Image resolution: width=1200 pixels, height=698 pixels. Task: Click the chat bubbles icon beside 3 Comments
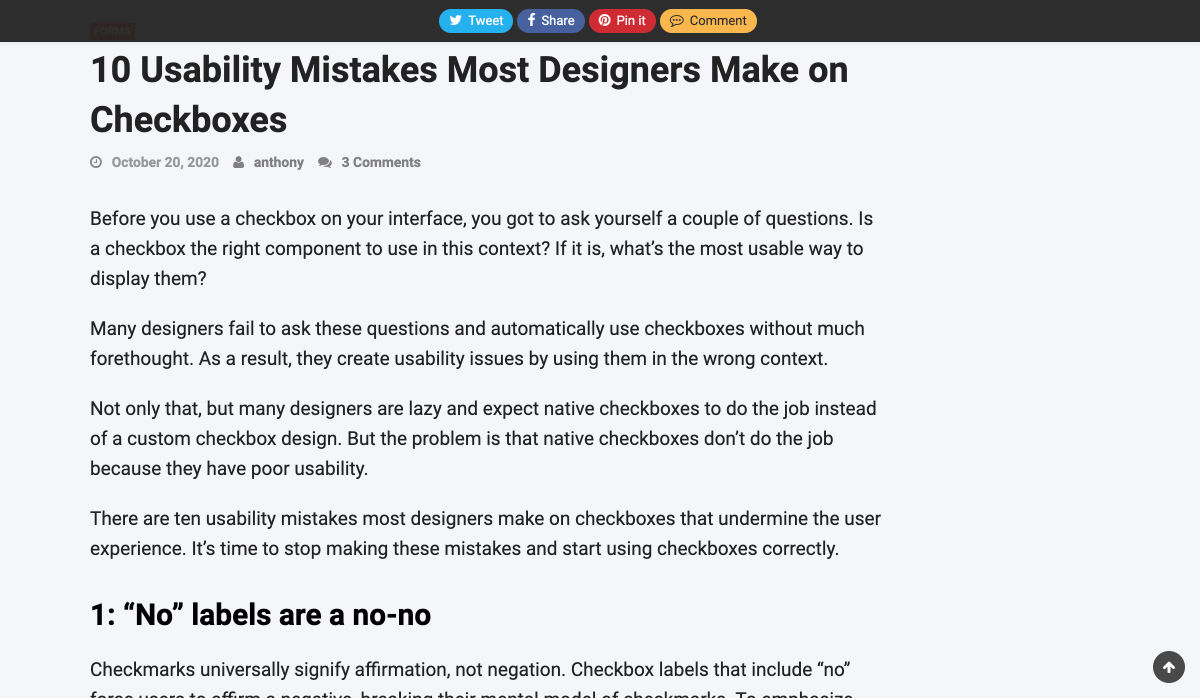tap(325, 162)
